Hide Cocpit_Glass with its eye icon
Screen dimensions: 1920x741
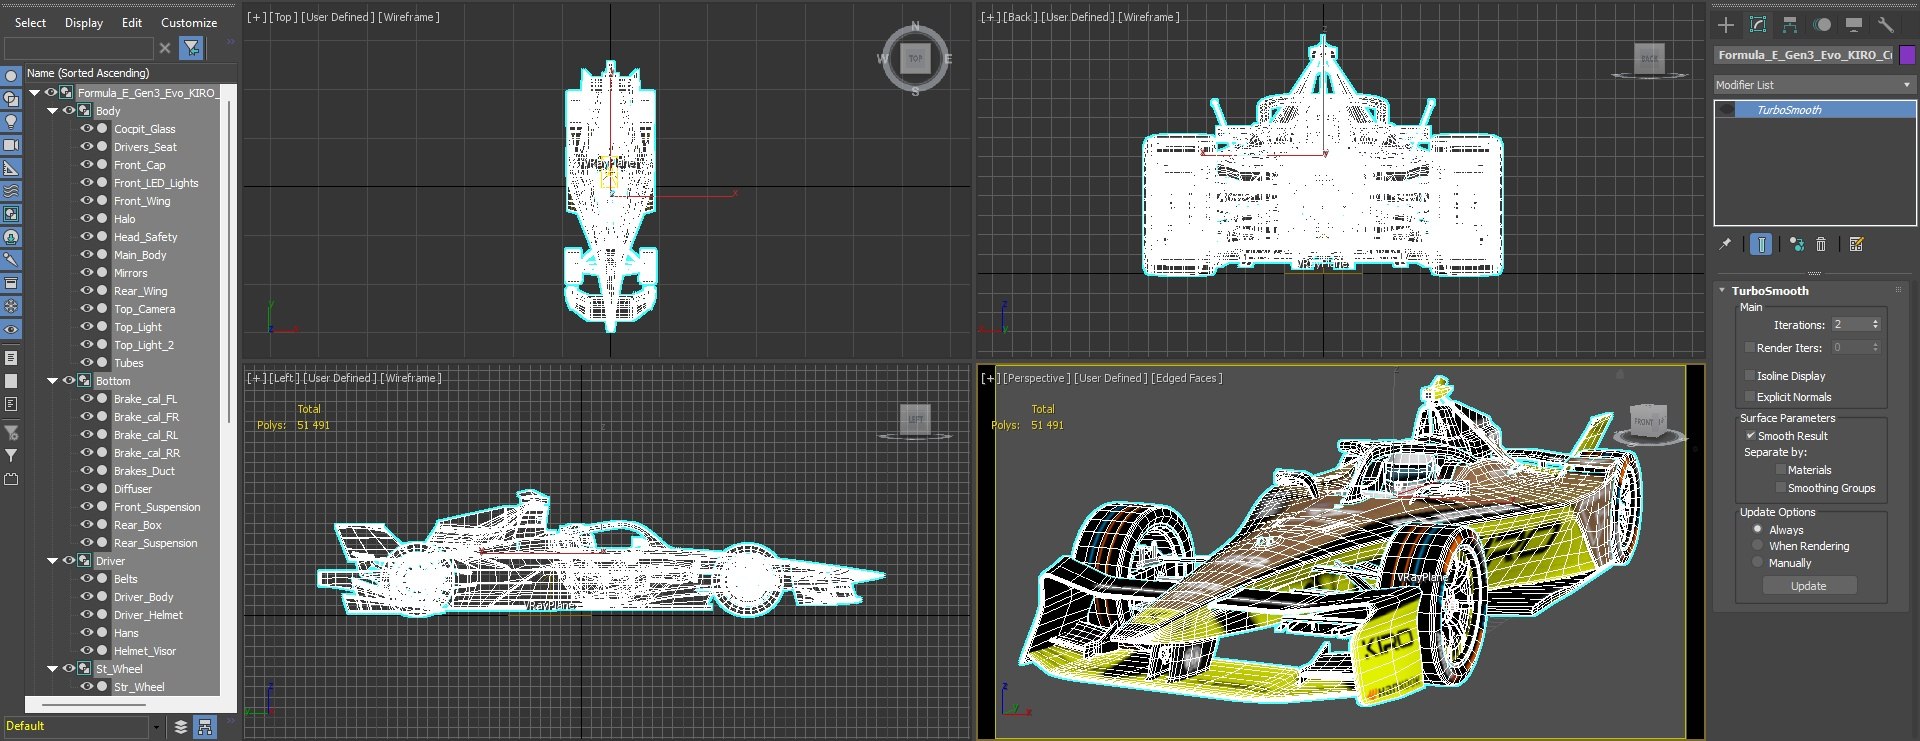tap(86, 129)
